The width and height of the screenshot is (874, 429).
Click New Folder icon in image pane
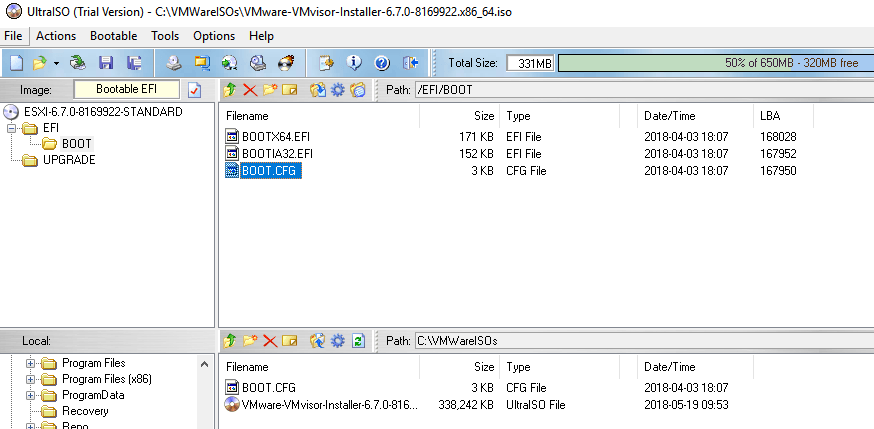pos(270,90)
